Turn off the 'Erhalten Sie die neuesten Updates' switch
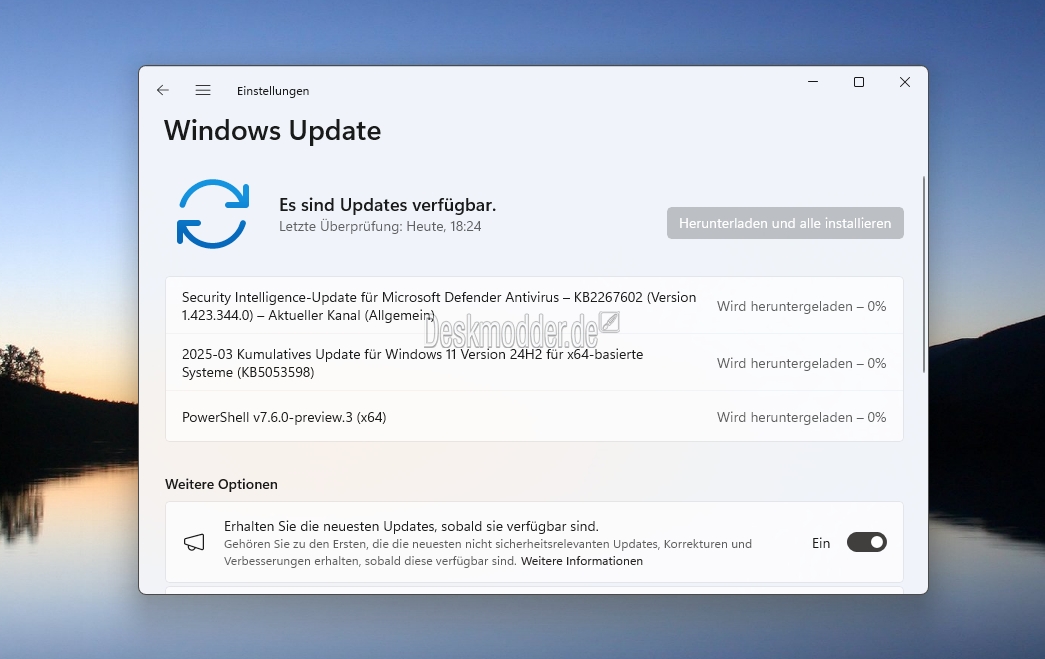The height and width of the screenshot is (659, 1045). point(866,542)
